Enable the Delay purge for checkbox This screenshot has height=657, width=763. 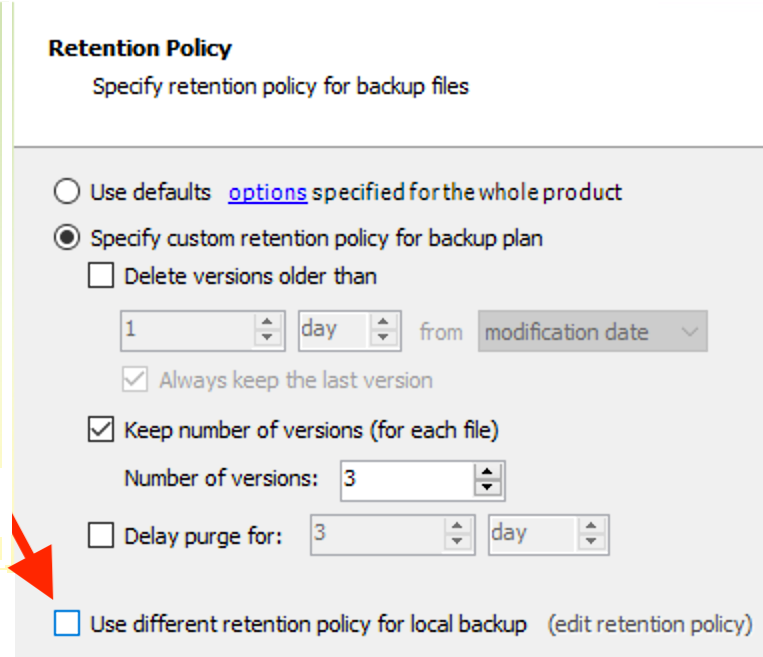click(101, 536)
